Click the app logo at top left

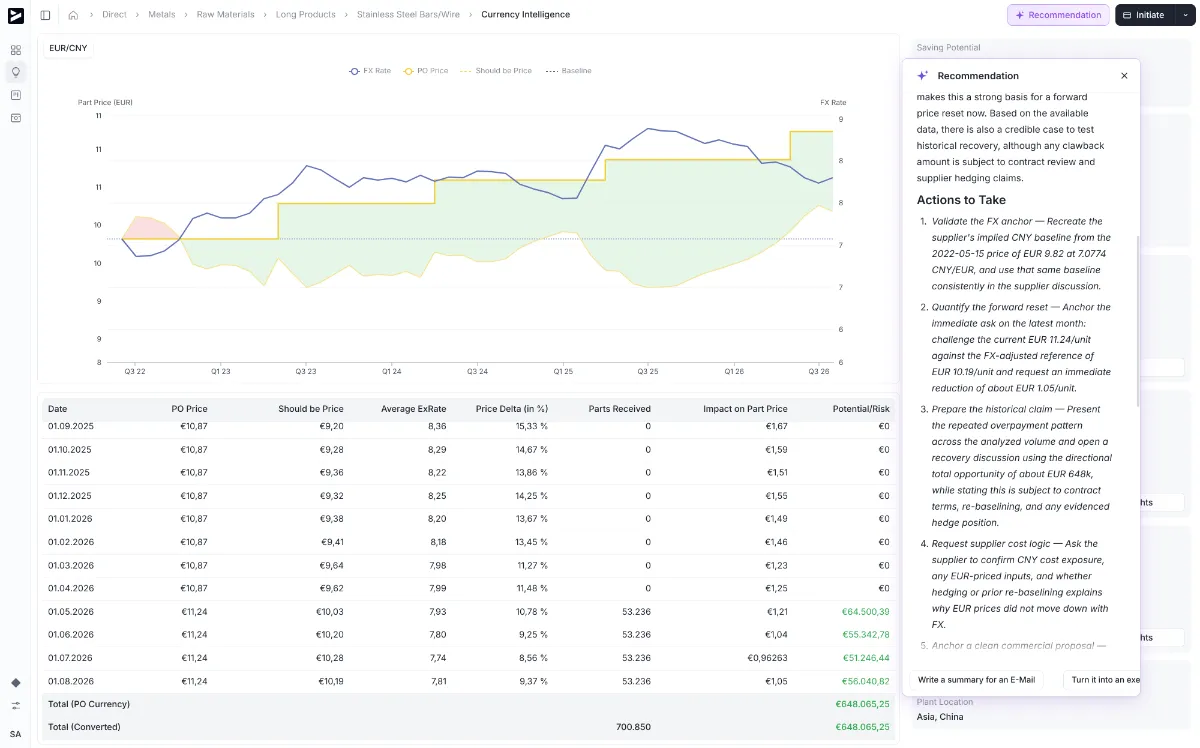tap(15, 15)
